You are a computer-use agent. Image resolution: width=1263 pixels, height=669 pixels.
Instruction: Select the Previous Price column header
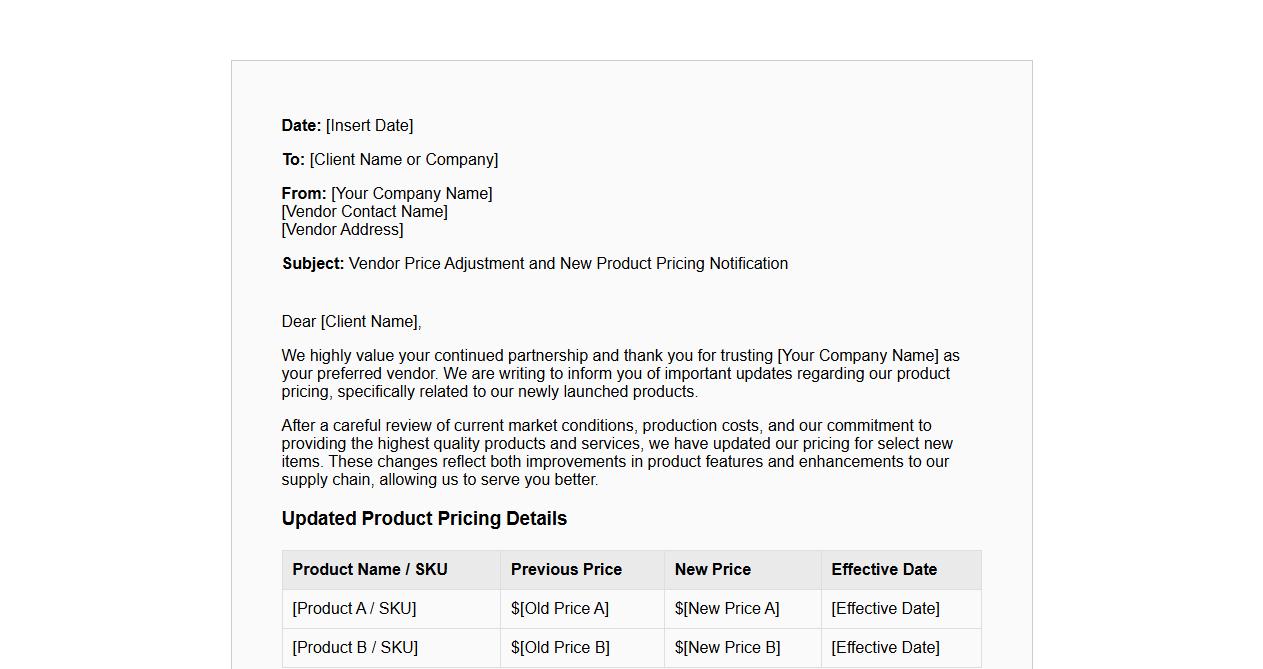click(566, 570)
